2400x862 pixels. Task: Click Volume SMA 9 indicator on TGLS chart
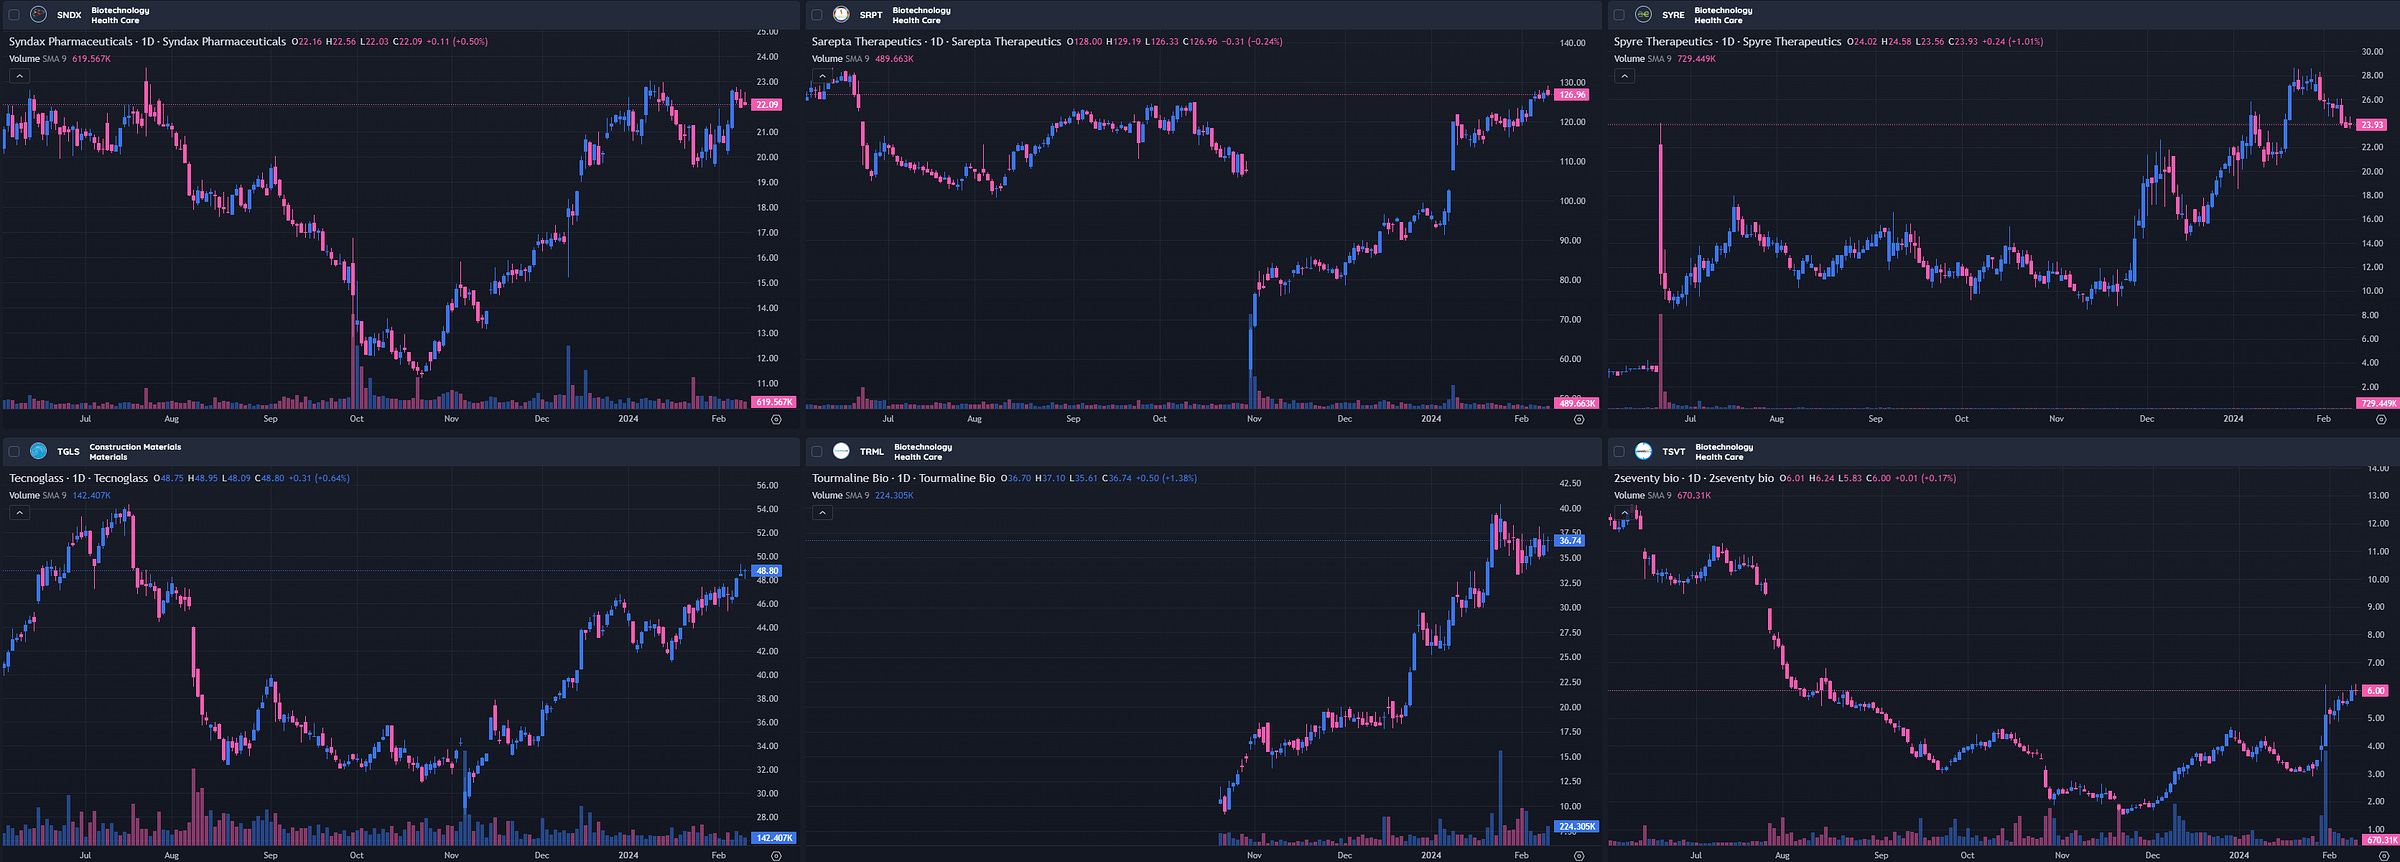[38, 495]
